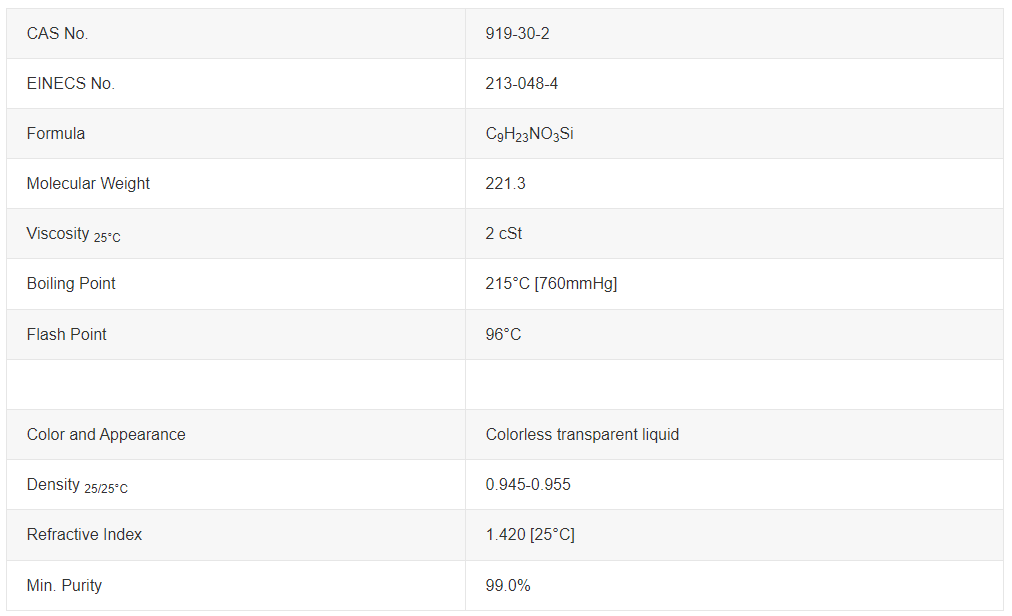This screenshot has width=1012, height=616.
Task: Click the viscosity value 2 cSt
Action: 503,233
